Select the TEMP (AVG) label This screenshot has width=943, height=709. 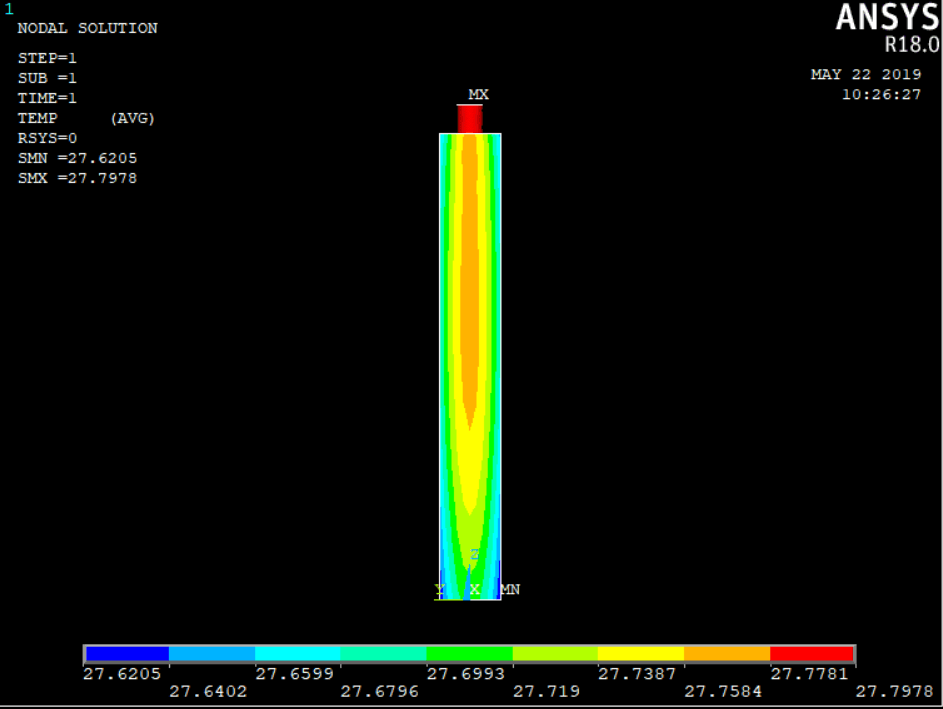tap(86, 118)
